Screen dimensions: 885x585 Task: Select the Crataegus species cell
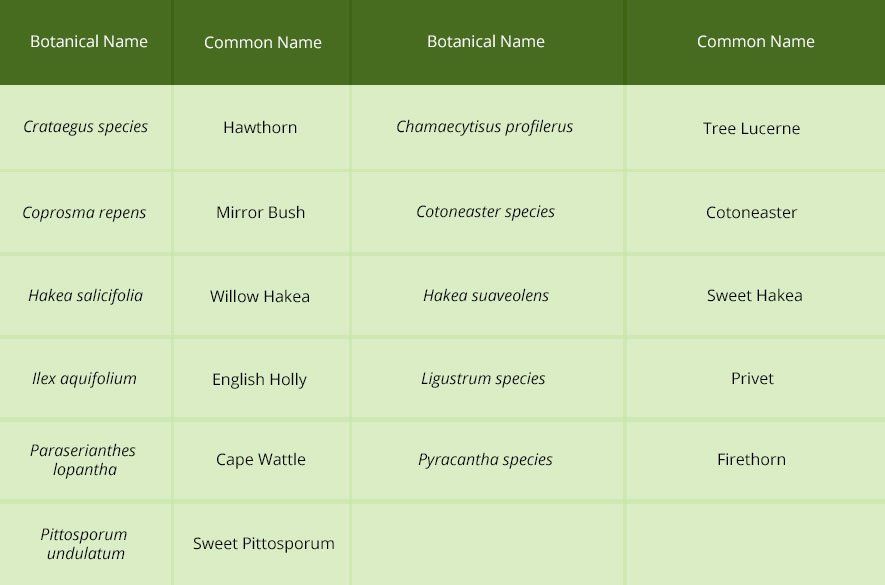tap(86, 127)
